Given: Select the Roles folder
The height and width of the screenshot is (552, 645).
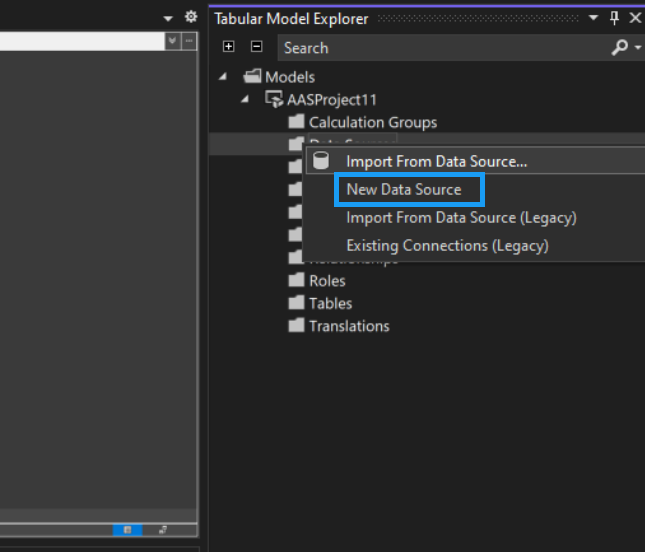Looking at the screenshot, I should click(327, 281).
